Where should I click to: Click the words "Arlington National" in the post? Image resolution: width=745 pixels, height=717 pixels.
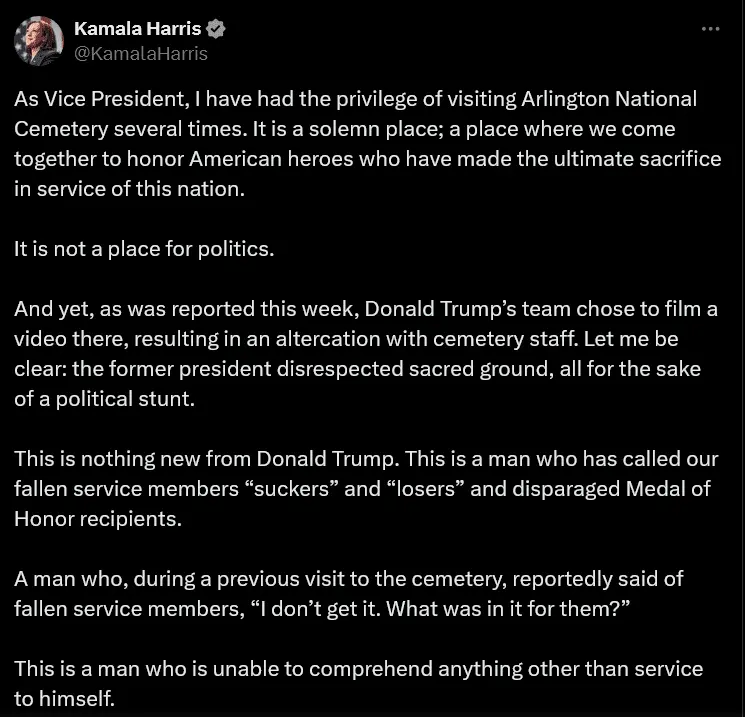[609, 99]
